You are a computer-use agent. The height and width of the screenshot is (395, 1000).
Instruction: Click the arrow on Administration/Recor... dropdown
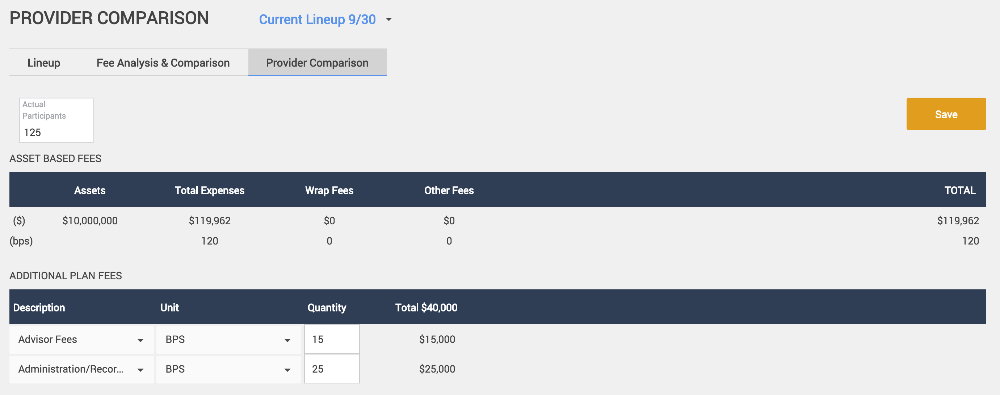(140, 369)
